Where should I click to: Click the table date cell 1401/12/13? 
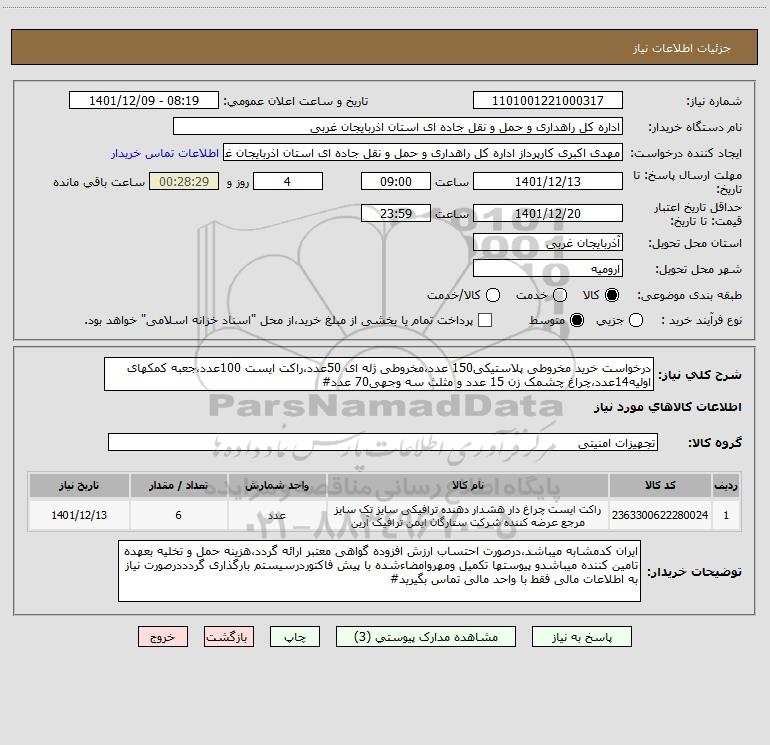tap(79, 515)
